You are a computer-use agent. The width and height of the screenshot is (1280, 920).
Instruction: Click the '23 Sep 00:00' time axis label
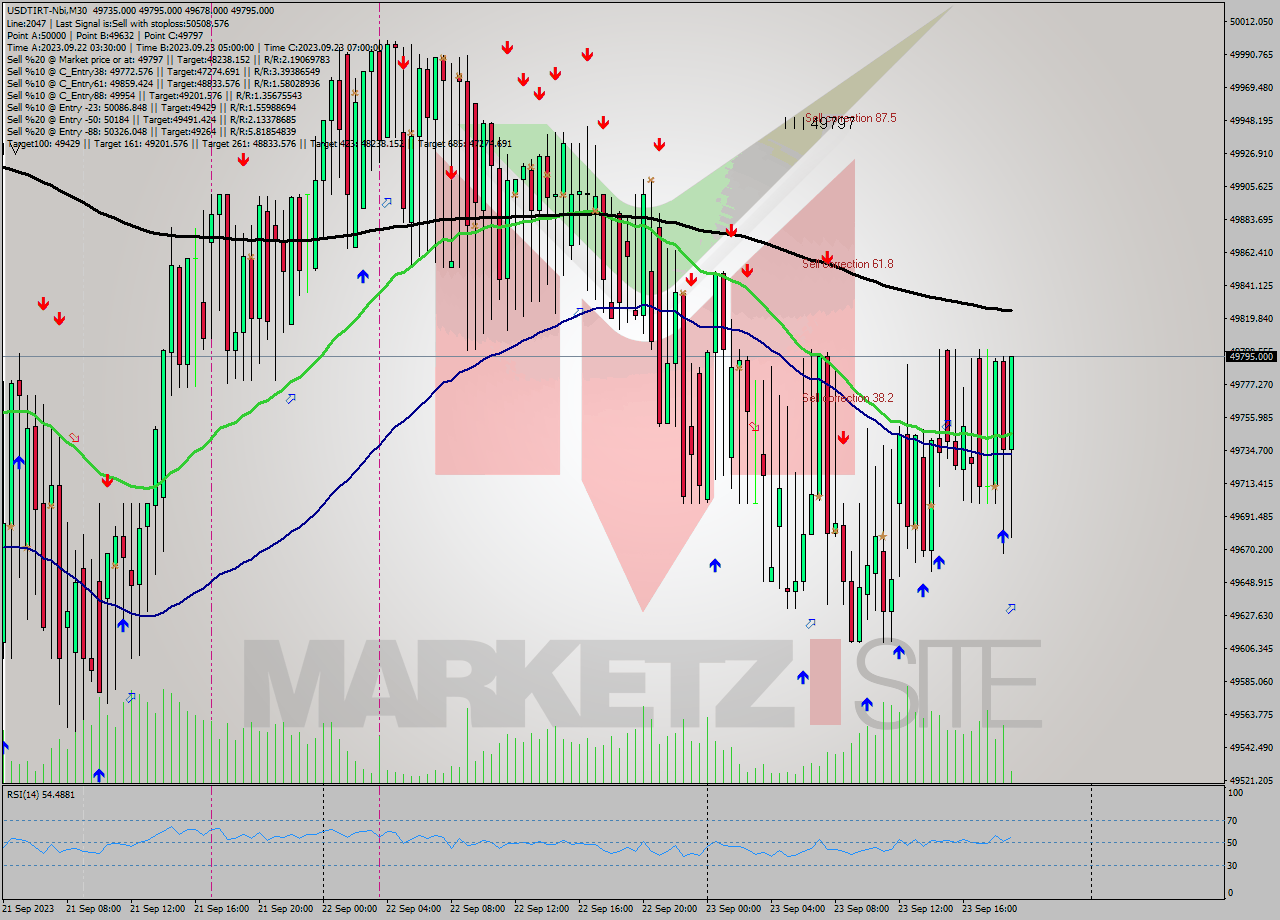point(733,909)
